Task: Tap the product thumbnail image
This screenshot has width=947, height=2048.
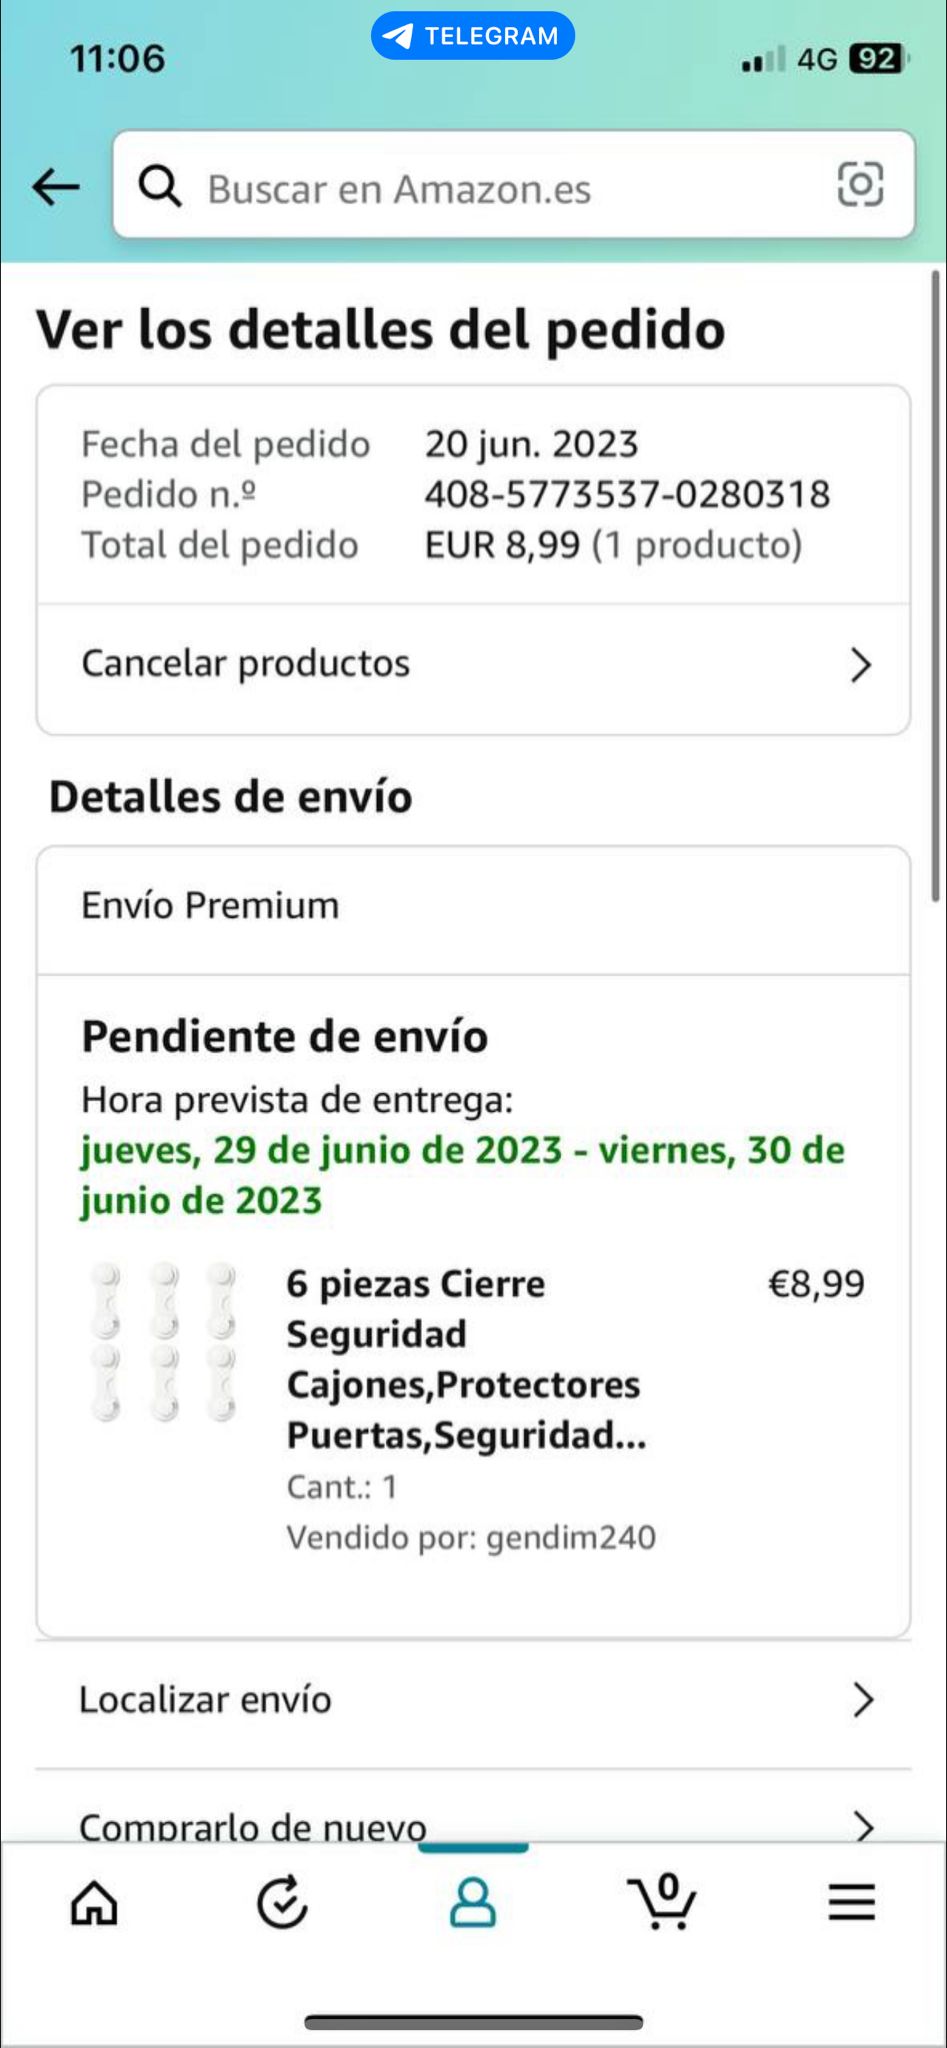Action: click(x=166, y=1342)
